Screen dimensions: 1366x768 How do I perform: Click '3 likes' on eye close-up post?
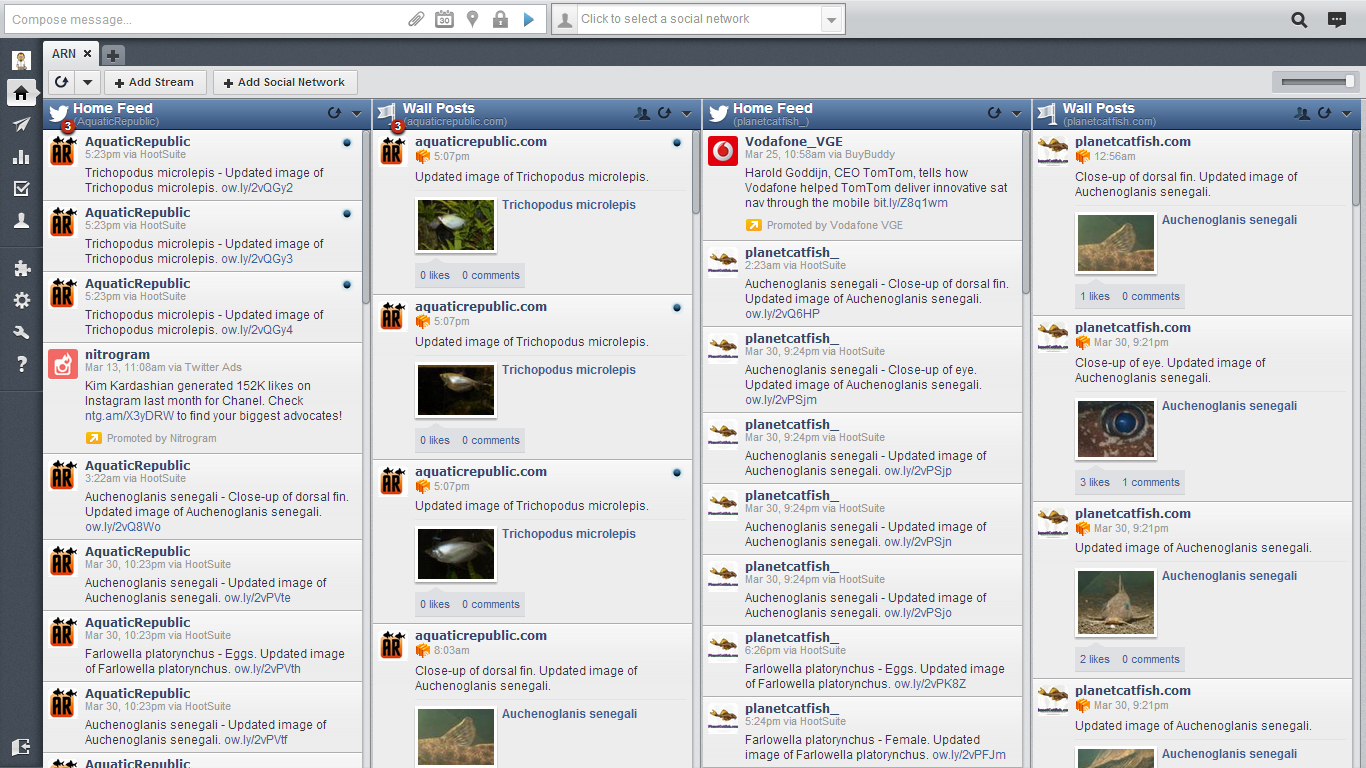pyautogui.click(x=1095, y=482)
